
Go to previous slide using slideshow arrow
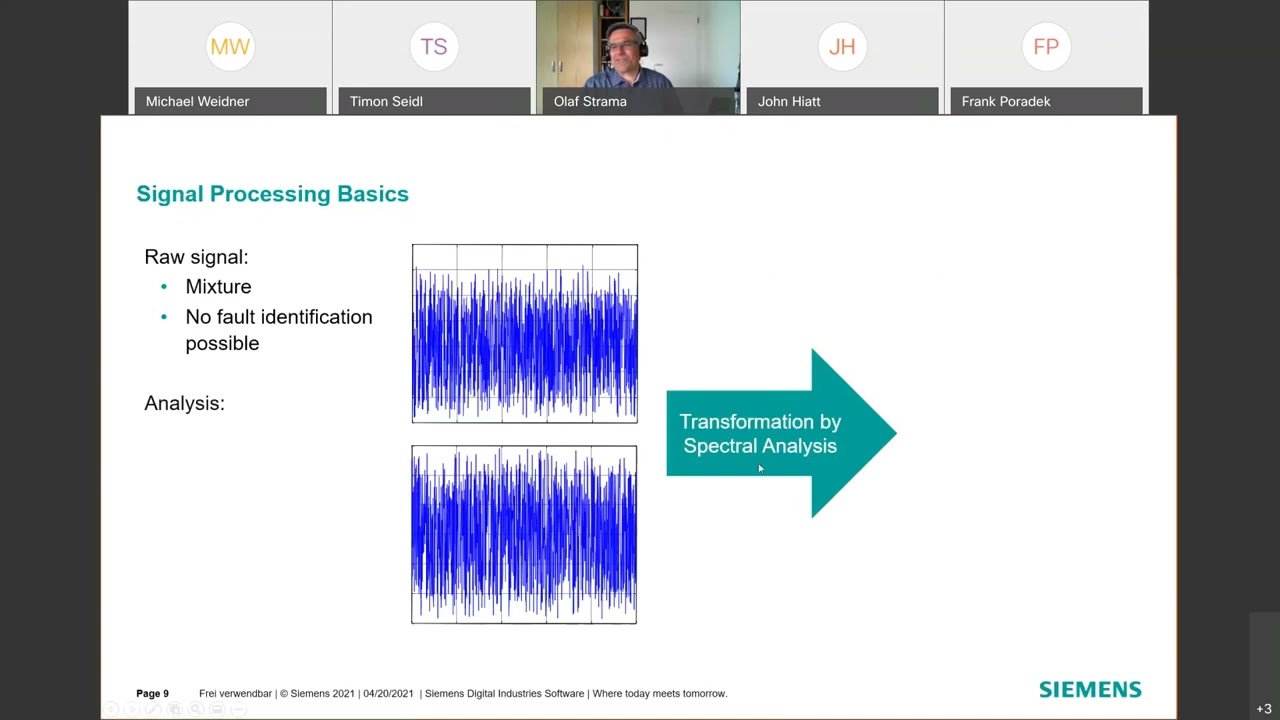pos(111,709)
